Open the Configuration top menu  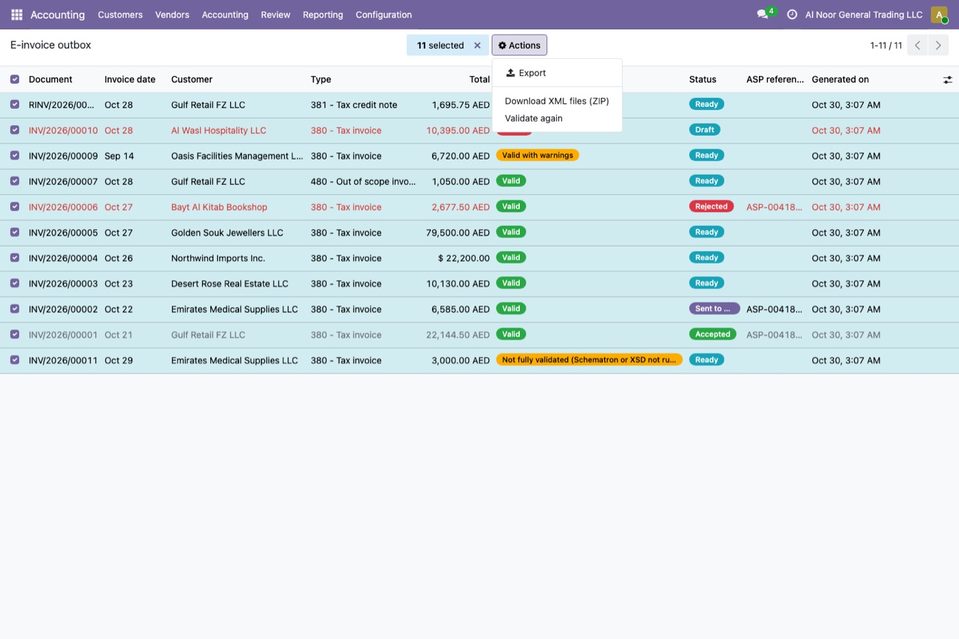click(x=383, y=15)
